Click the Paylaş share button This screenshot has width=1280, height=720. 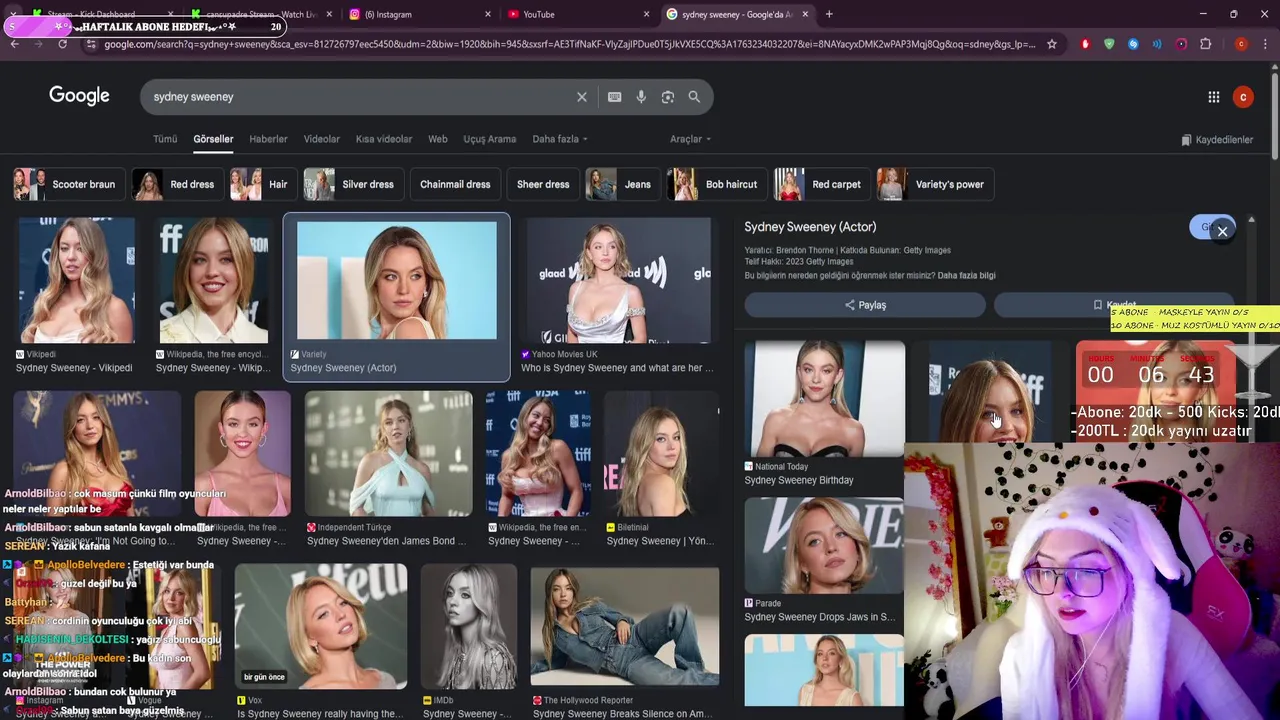pyautogui.click(x=865, y=305)
